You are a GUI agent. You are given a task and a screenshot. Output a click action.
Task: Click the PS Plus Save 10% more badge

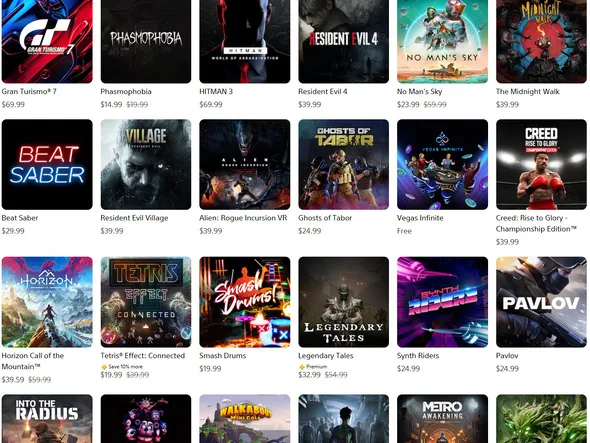(x=122, y=367)
